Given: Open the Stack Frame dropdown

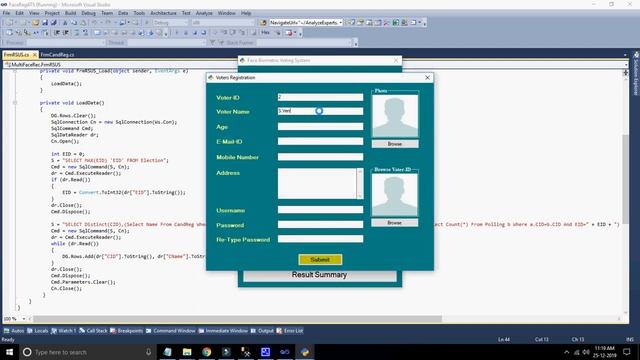Looking at the screenshot, I should tap(304, 42).
